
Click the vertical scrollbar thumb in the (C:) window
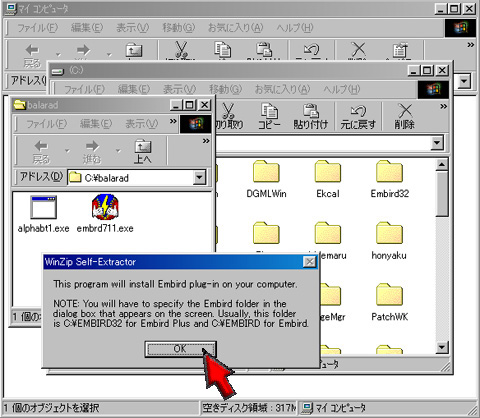[442, 194]
